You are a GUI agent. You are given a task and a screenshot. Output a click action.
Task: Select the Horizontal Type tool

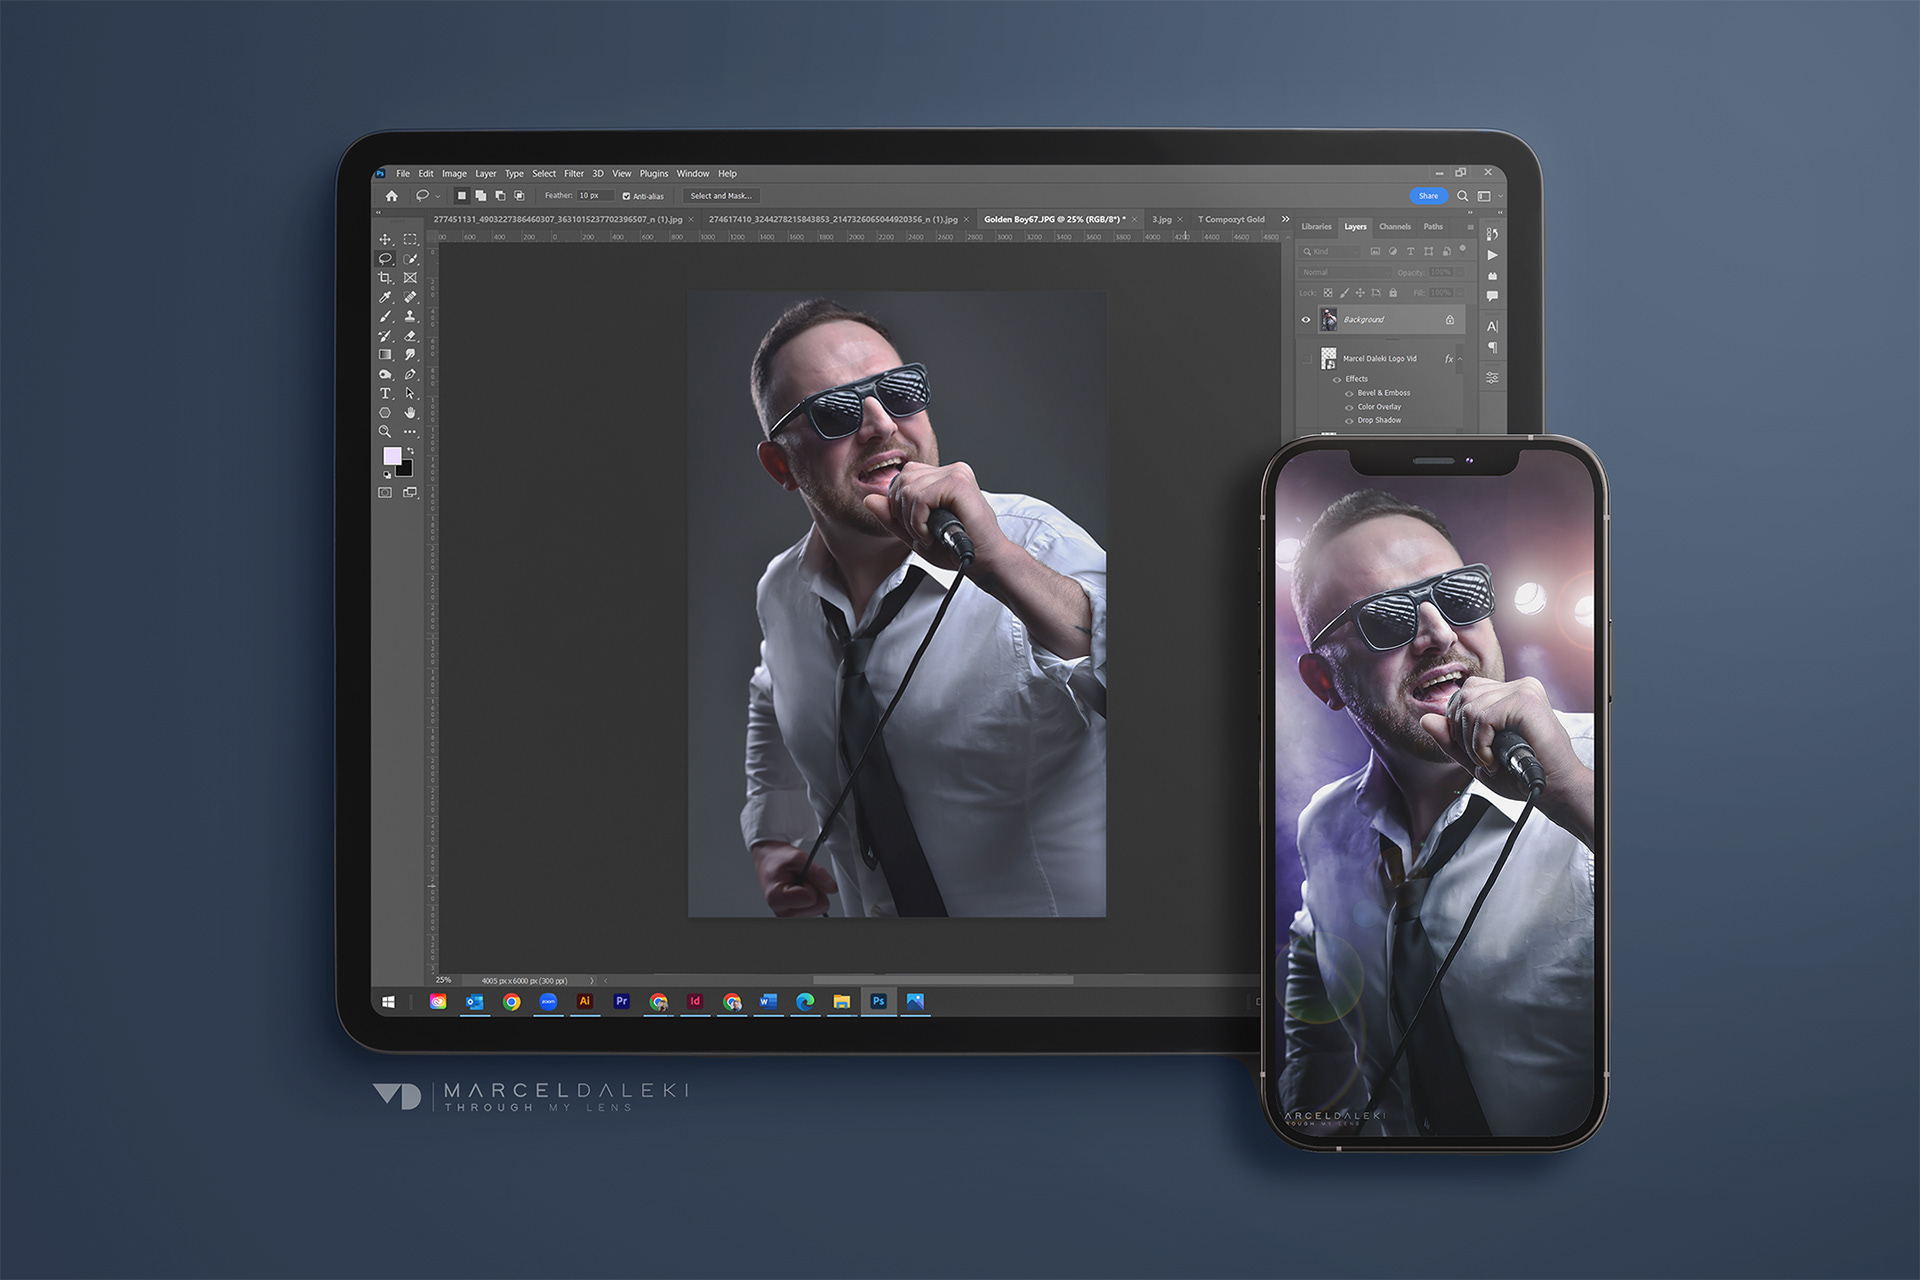[385, 393]
